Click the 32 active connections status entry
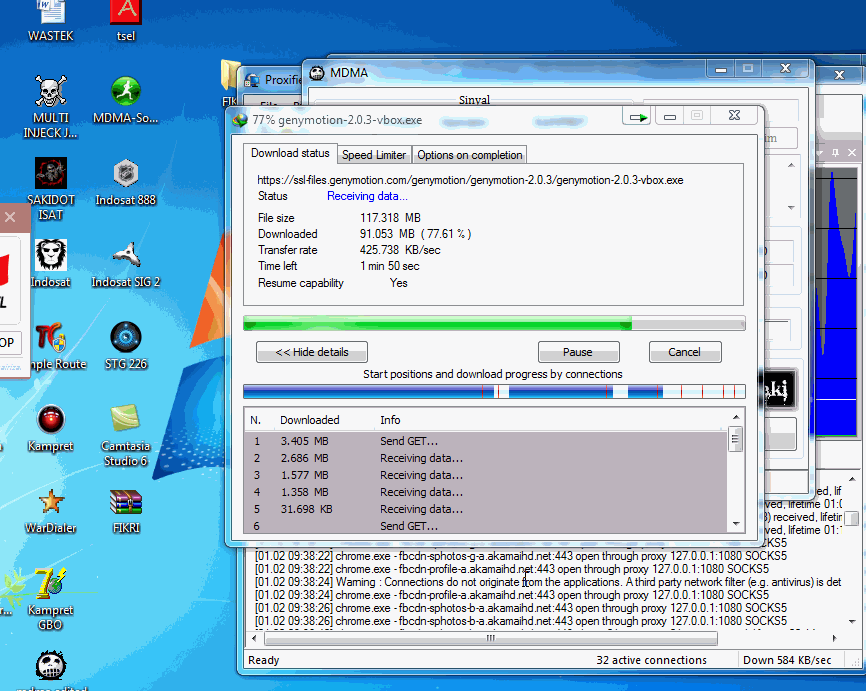Viewport: 866px width, 691px height. pyautogui.click(x=651, y=660)
